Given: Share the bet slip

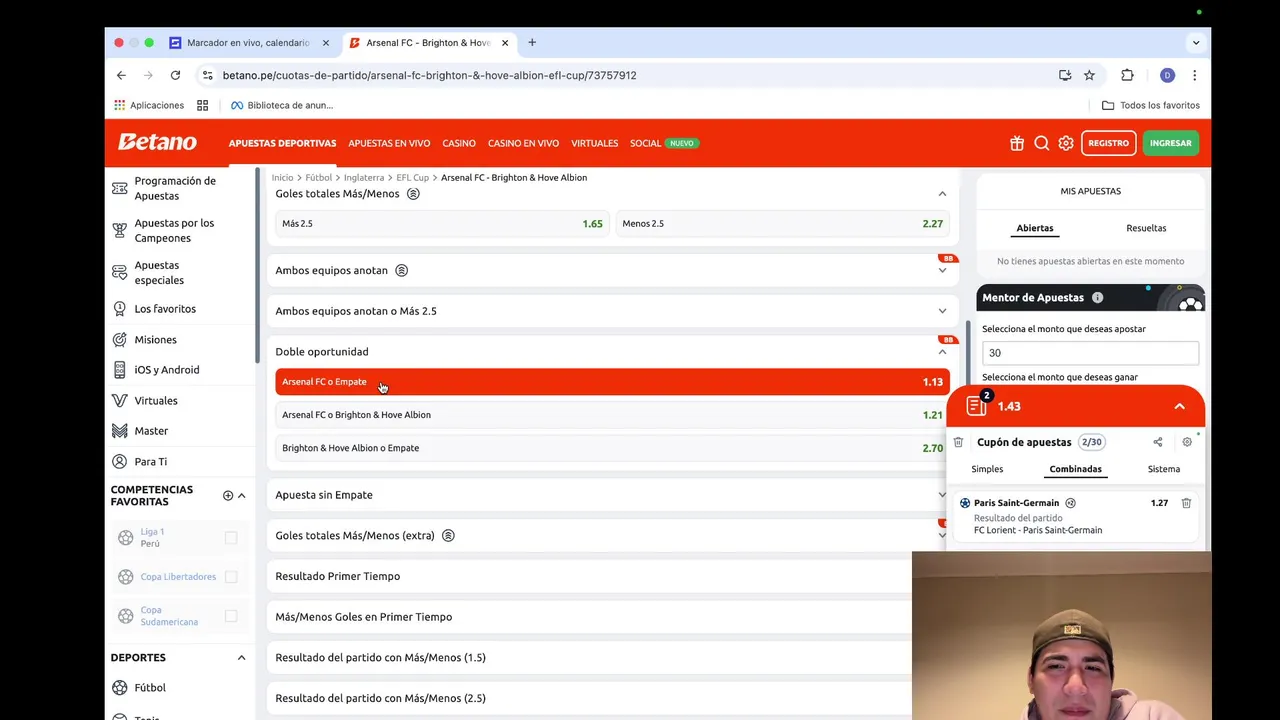Looking at the screenshot, I should 1157,442.
